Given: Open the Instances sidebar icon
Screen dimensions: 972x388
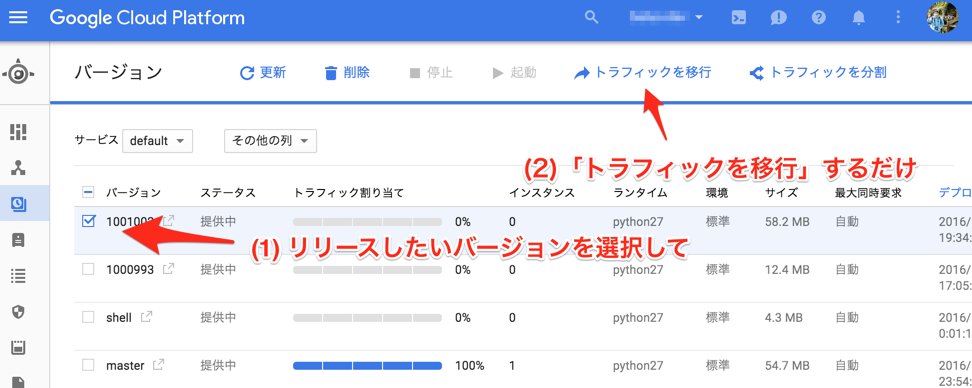Looking at the screenshot, I should [x=19, y=240].
